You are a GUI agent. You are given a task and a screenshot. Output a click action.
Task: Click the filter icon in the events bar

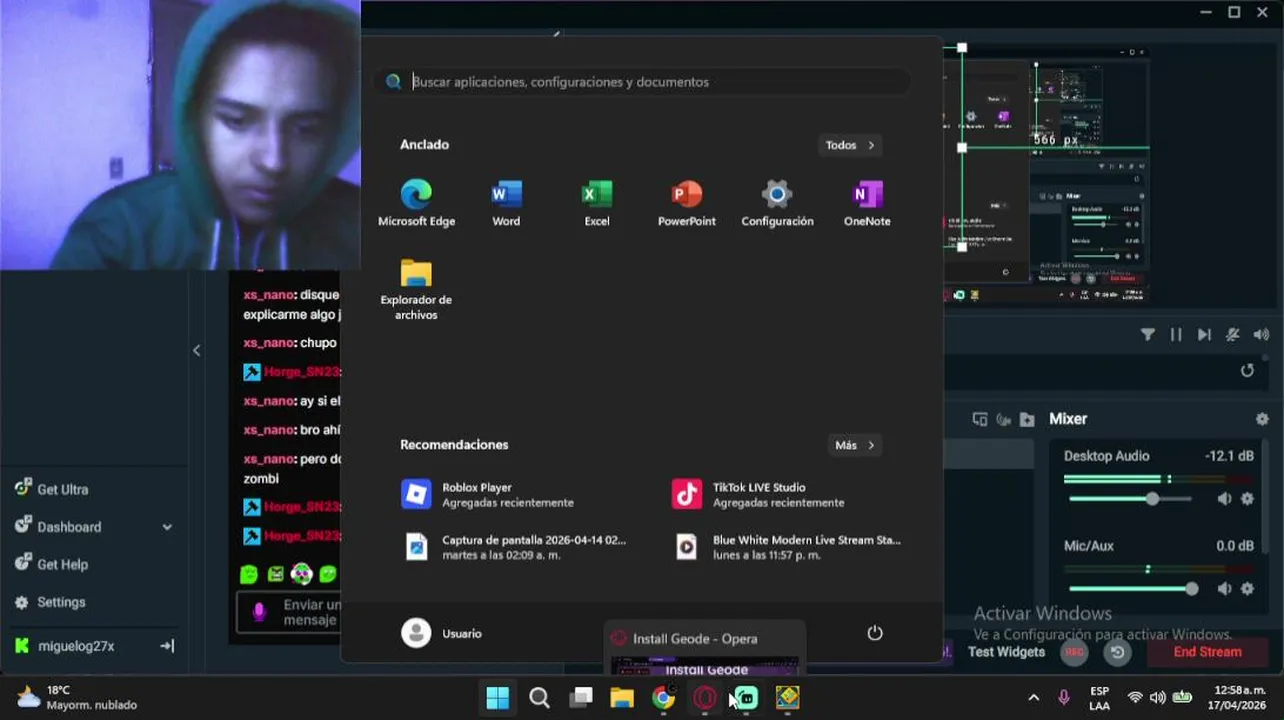(1148, 335)
